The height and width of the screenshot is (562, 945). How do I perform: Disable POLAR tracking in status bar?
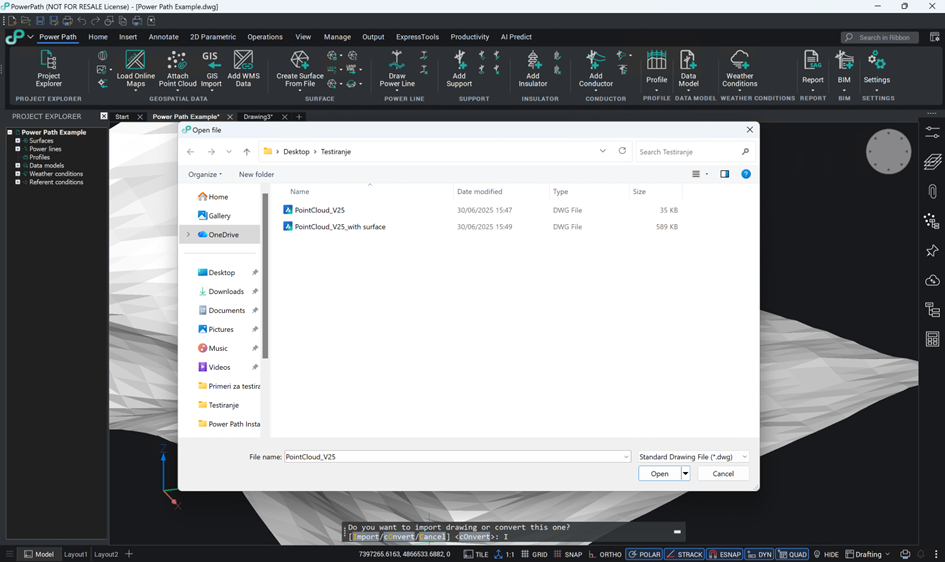pos(644,554)
